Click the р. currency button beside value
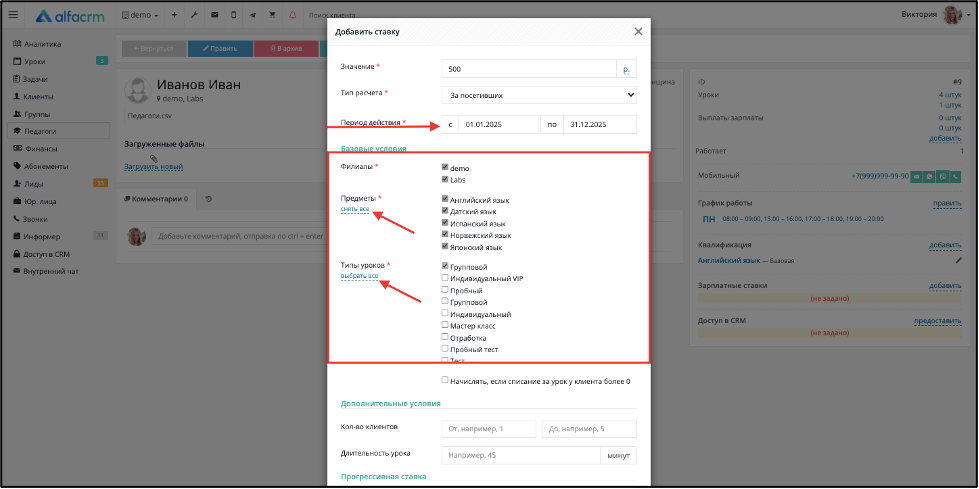Image resolution: width=979 pixels, height=489 pixels. pos(626,69)
